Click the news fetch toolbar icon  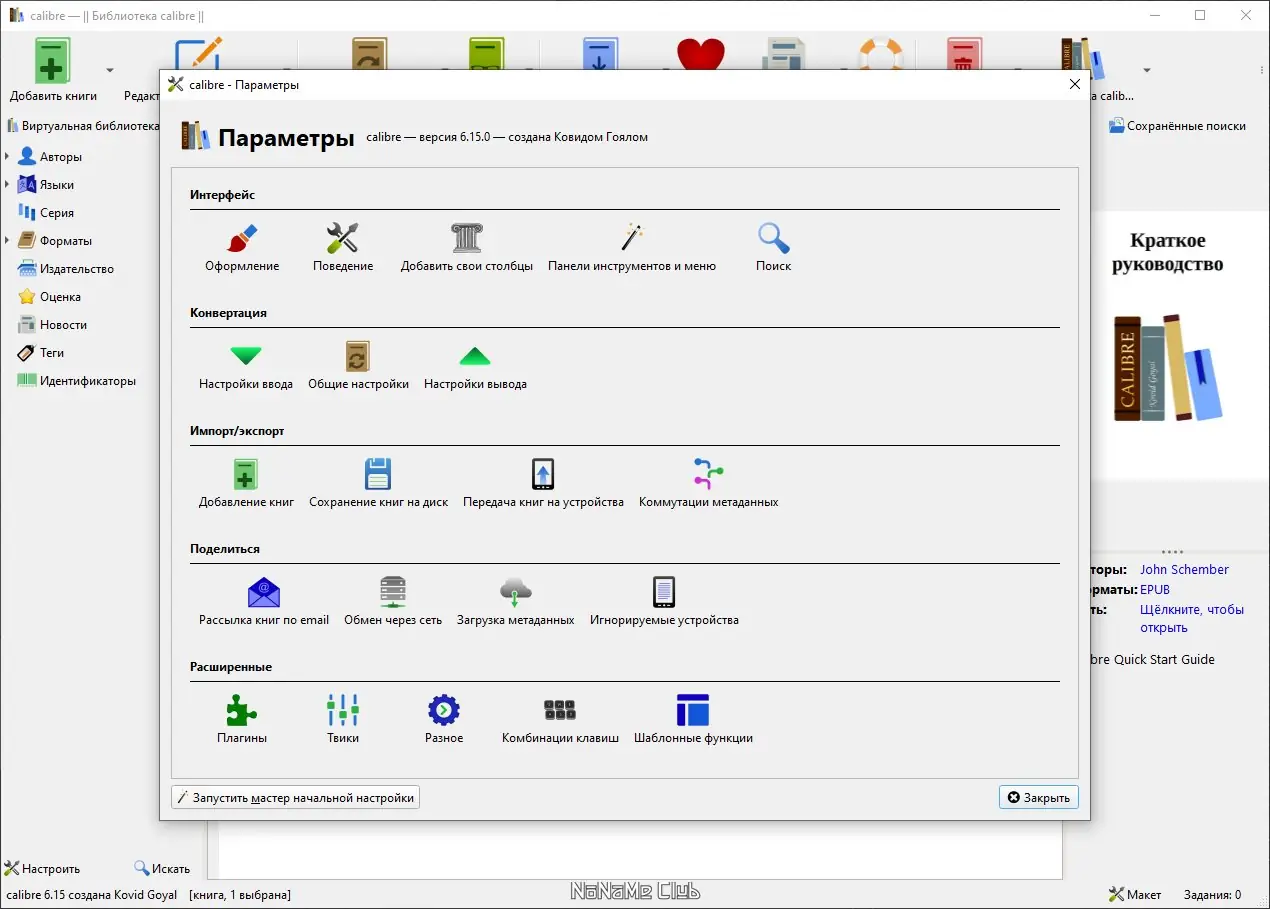[785, 55]
